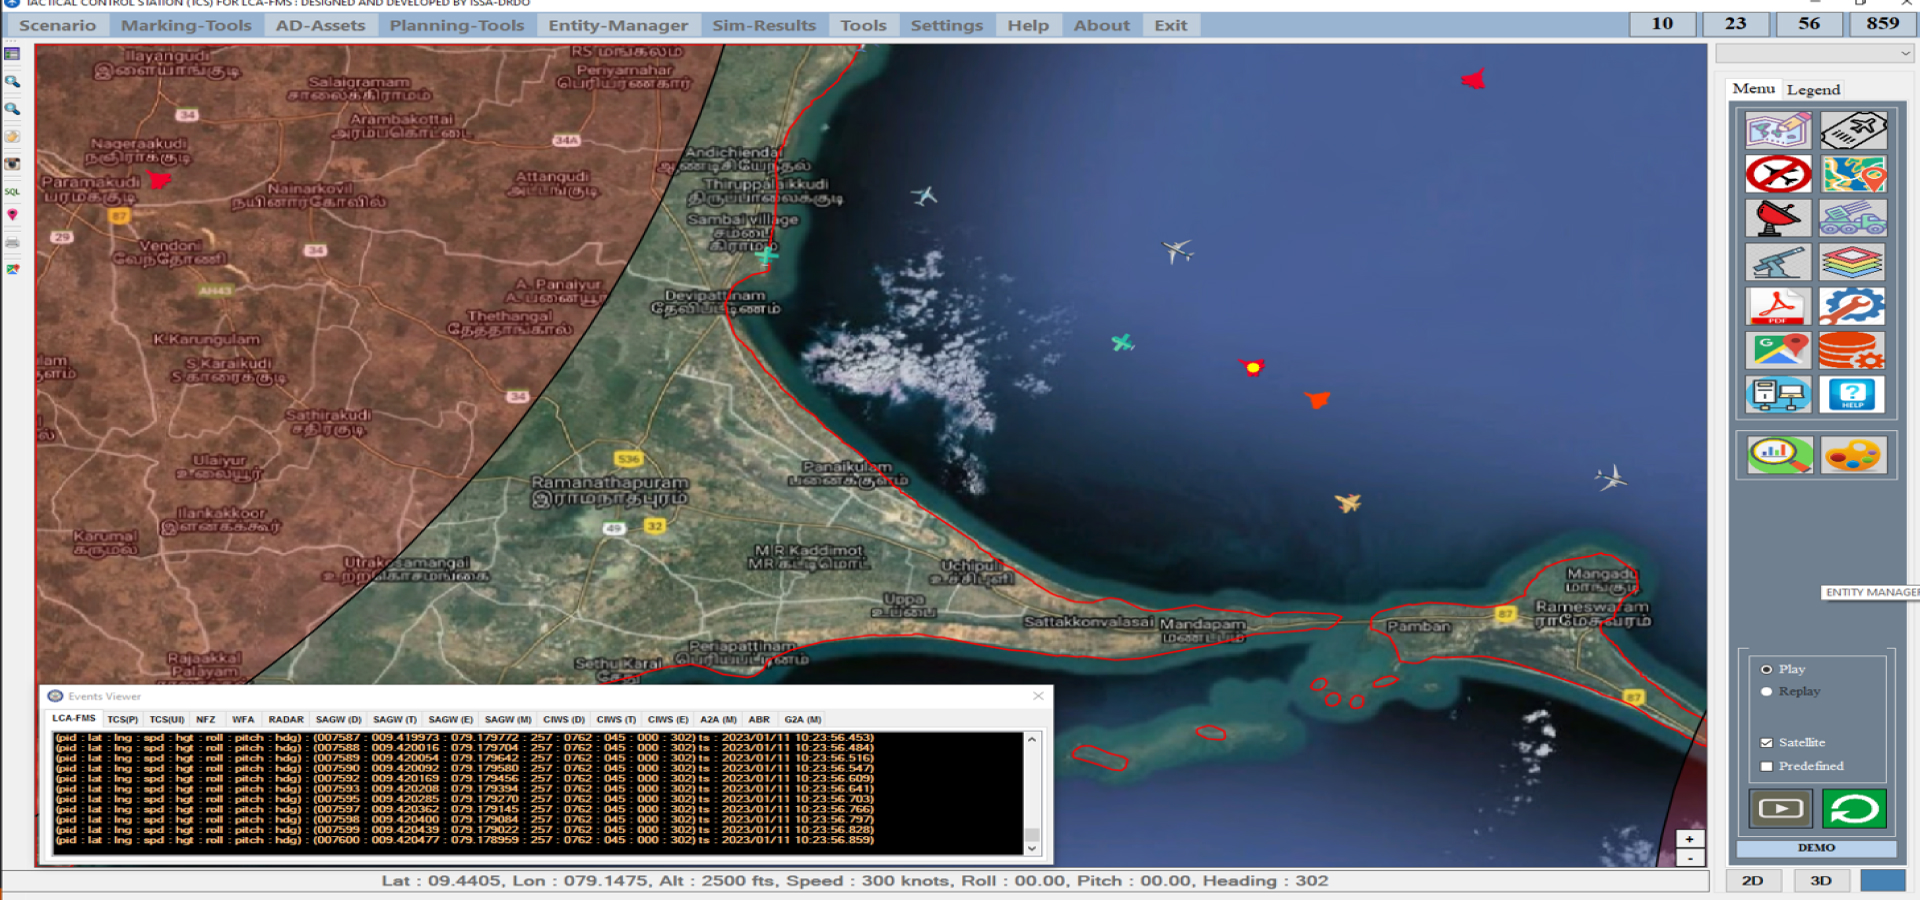The image size is (1920, 900).
Task: Switch to 2D map view
Action: (x=1752, y=881)
